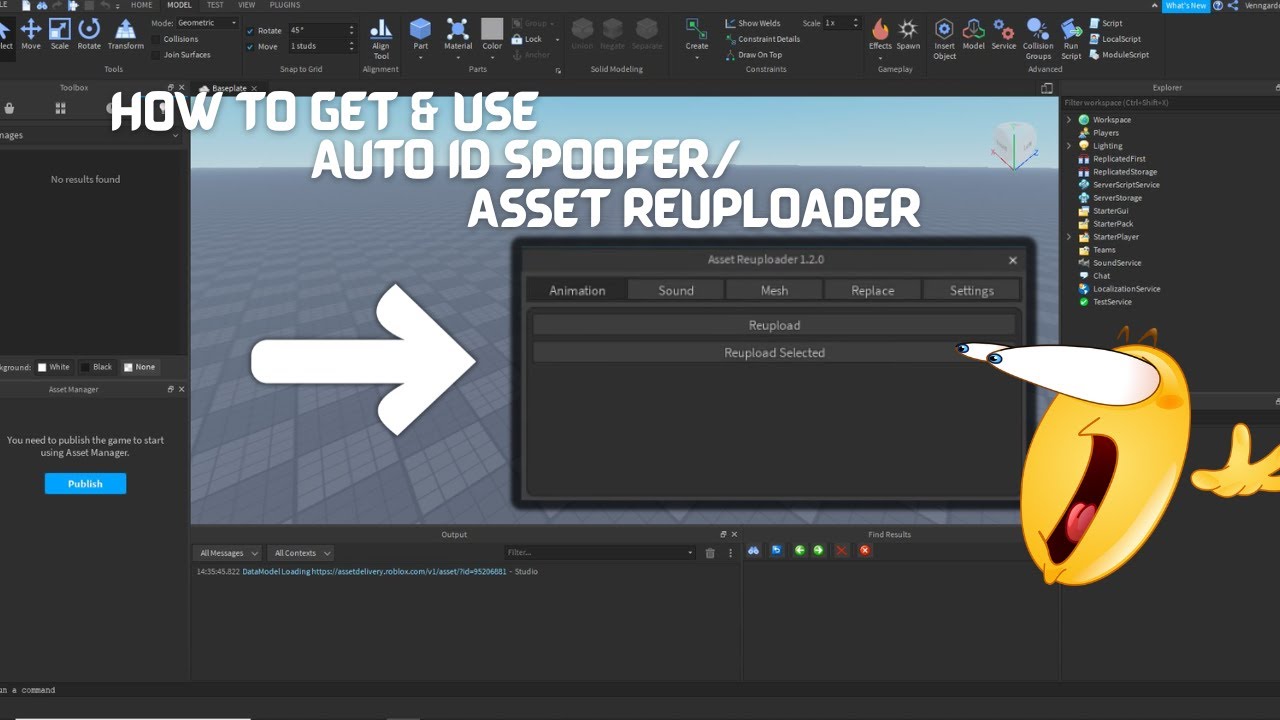1280x720 pixels.
Task: Click green right arrow in Find Results
Action: (819, 550)
